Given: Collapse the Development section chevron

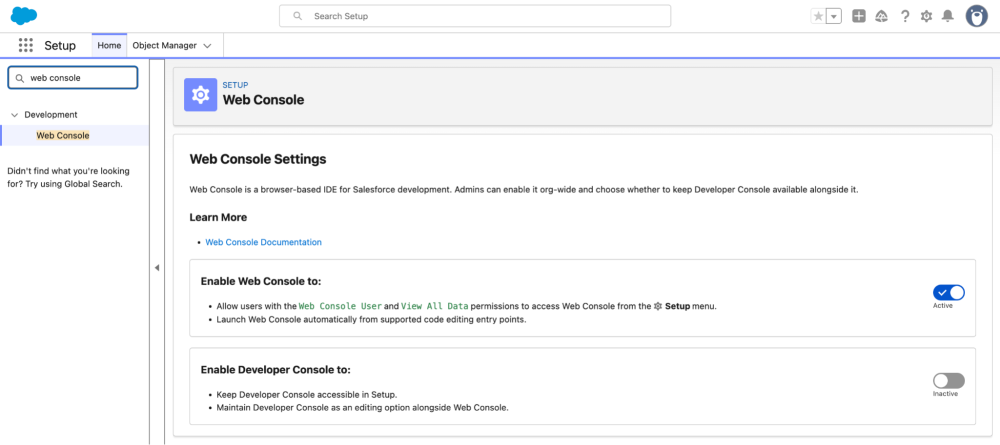Looking at the screenshot, I should pyautogui.click(x=14, y=115).
